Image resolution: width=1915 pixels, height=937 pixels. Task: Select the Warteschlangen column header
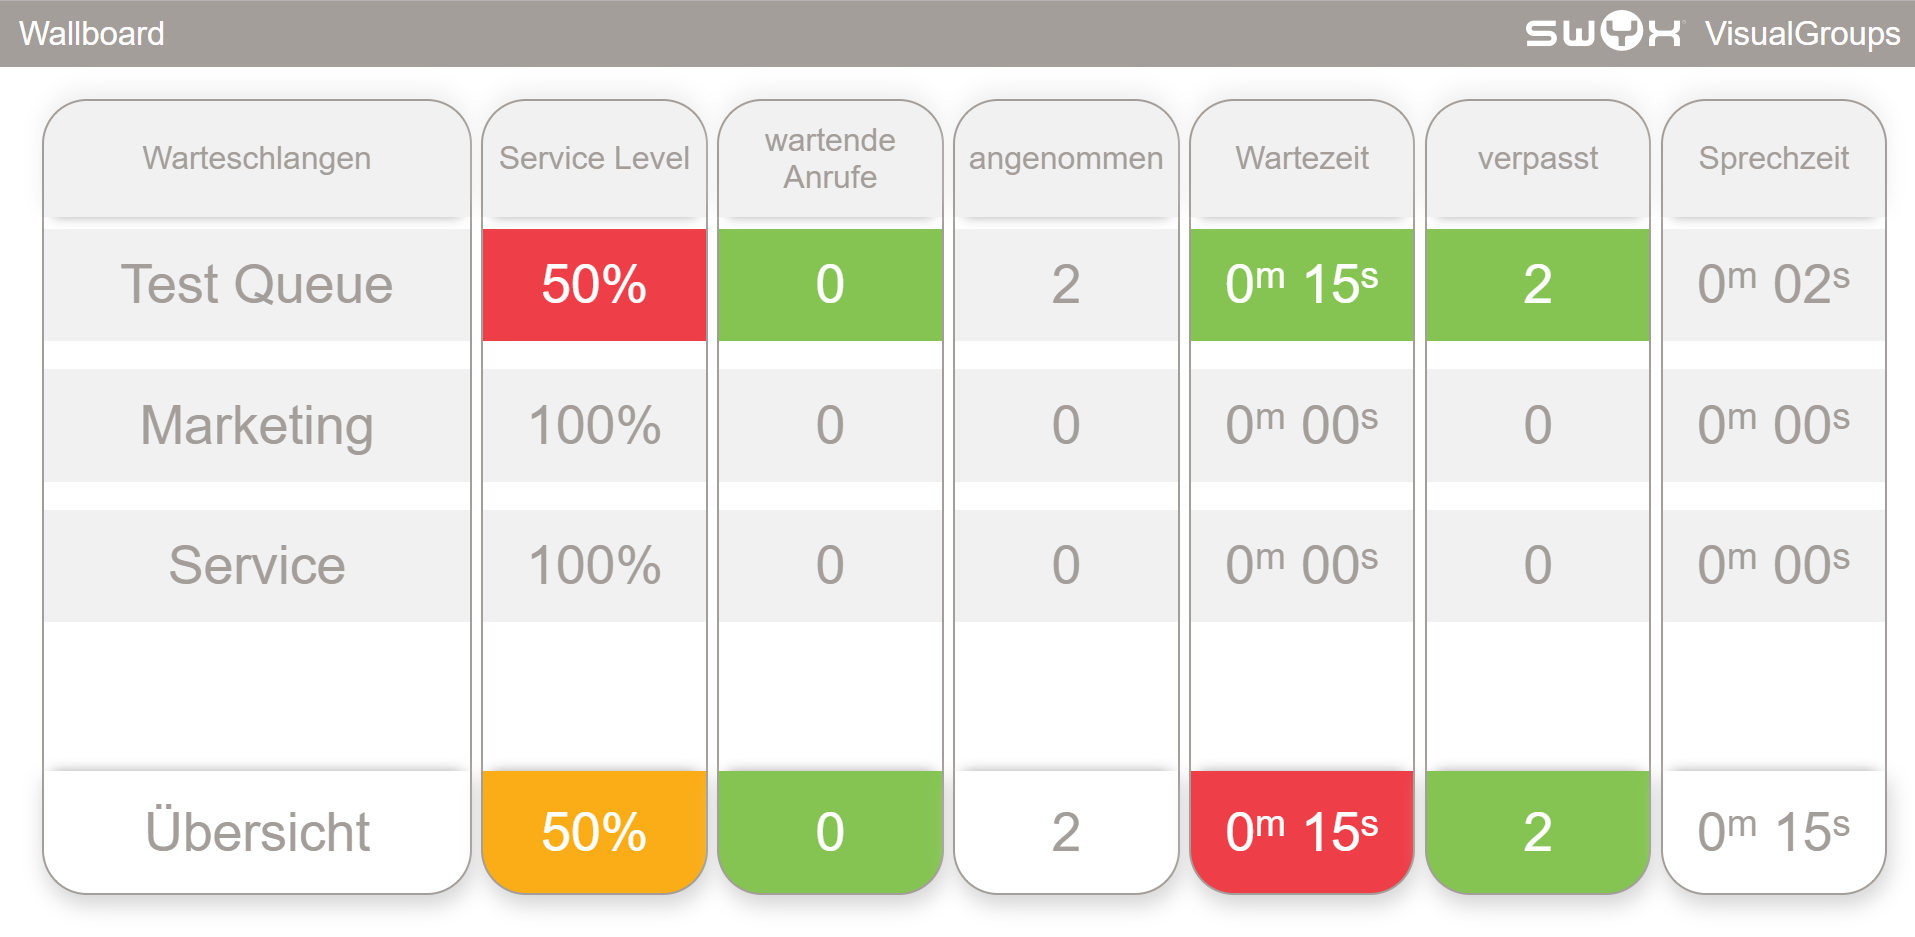pos(257,158)
